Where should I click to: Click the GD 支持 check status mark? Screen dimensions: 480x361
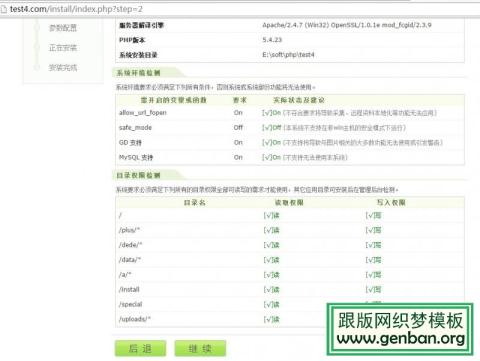271,143
